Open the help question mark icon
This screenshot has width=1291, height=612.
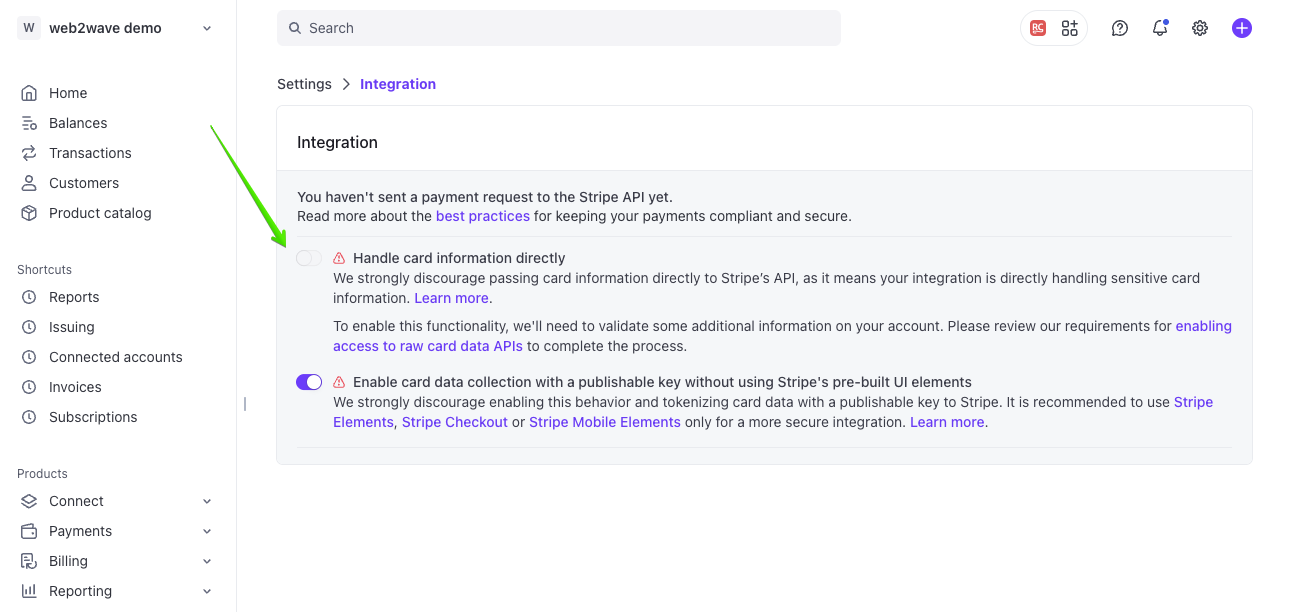click(x=1120, y=28)
